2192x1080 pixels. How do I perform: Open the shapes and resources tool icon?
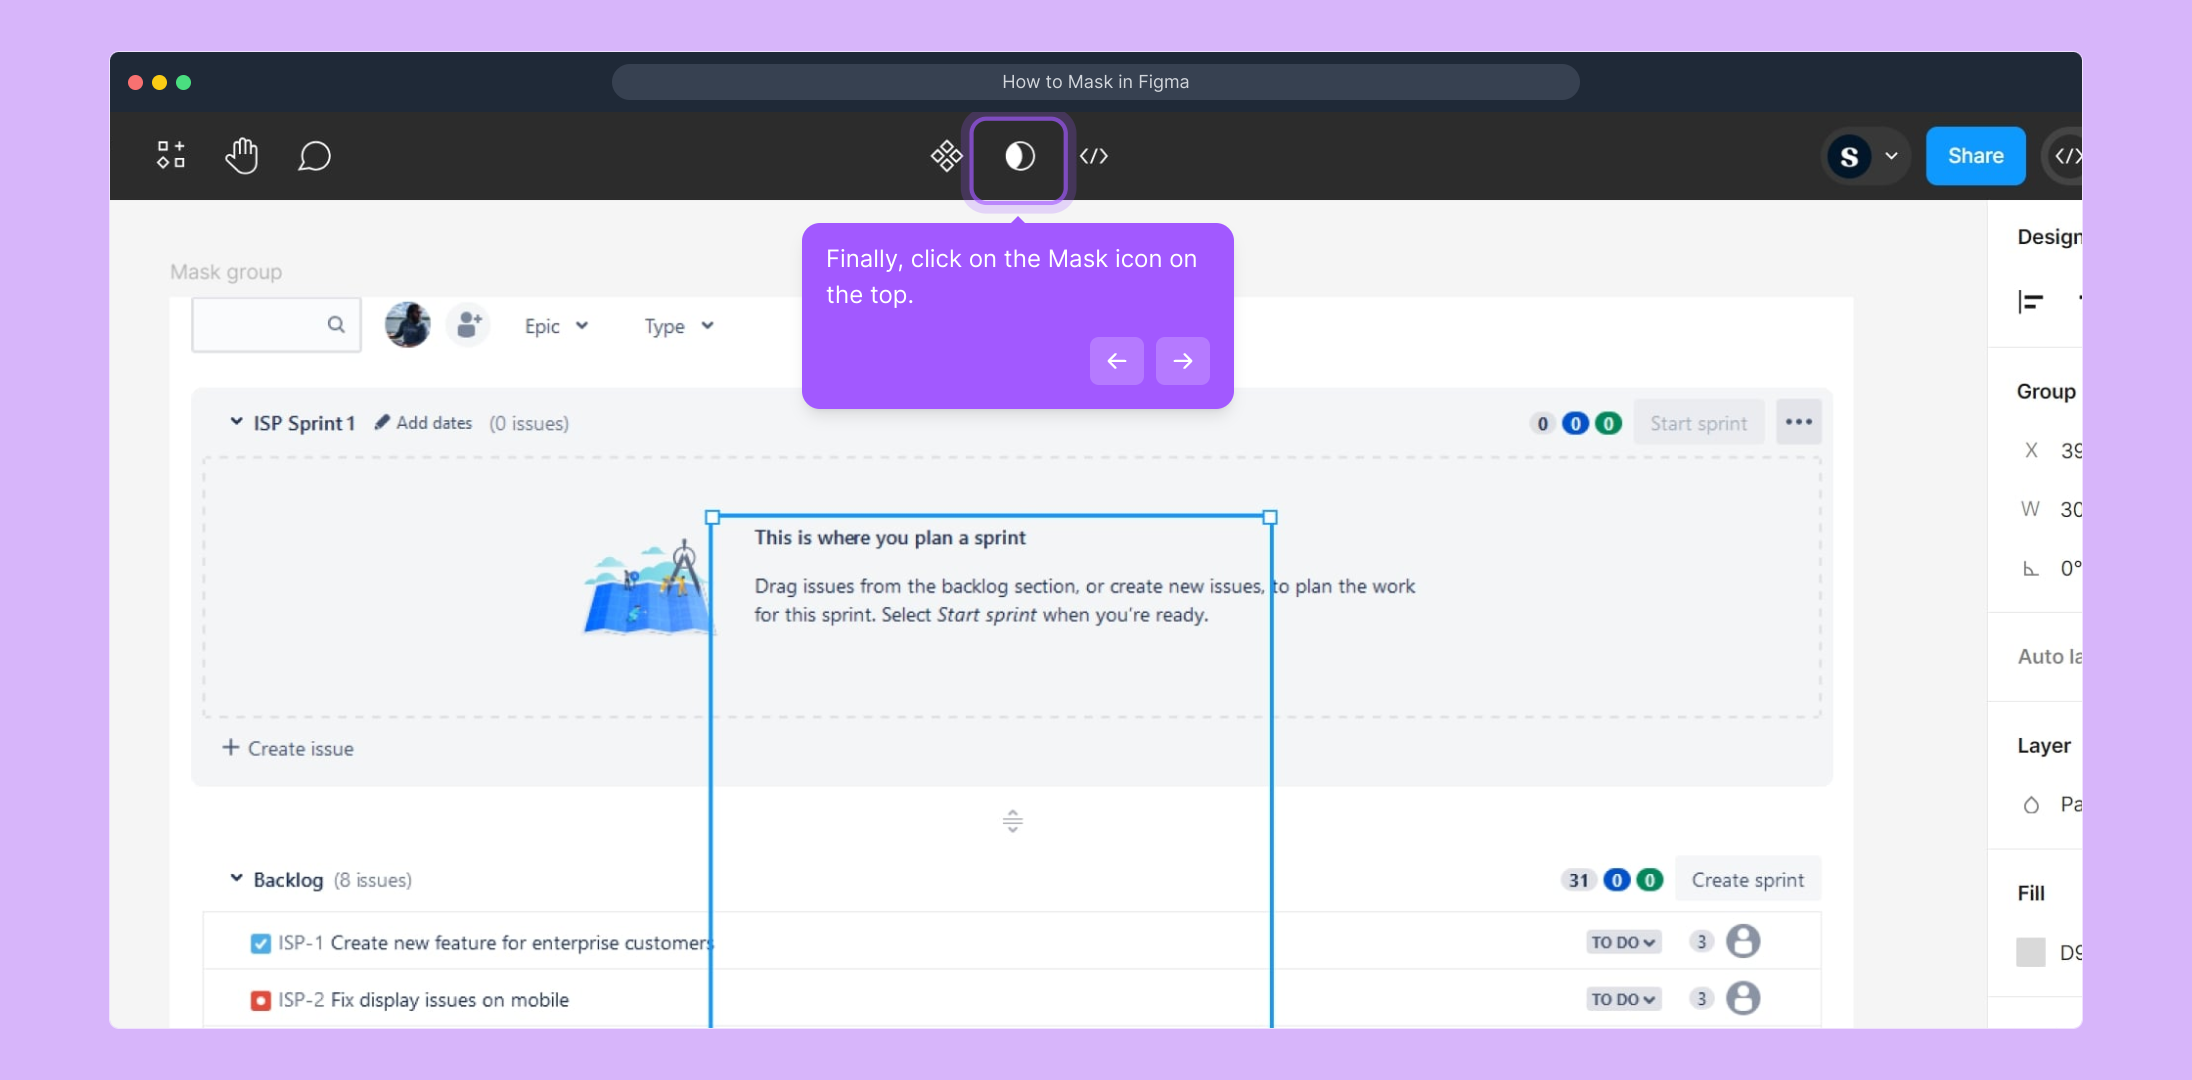pyautogui.click(x=171, y=155)
